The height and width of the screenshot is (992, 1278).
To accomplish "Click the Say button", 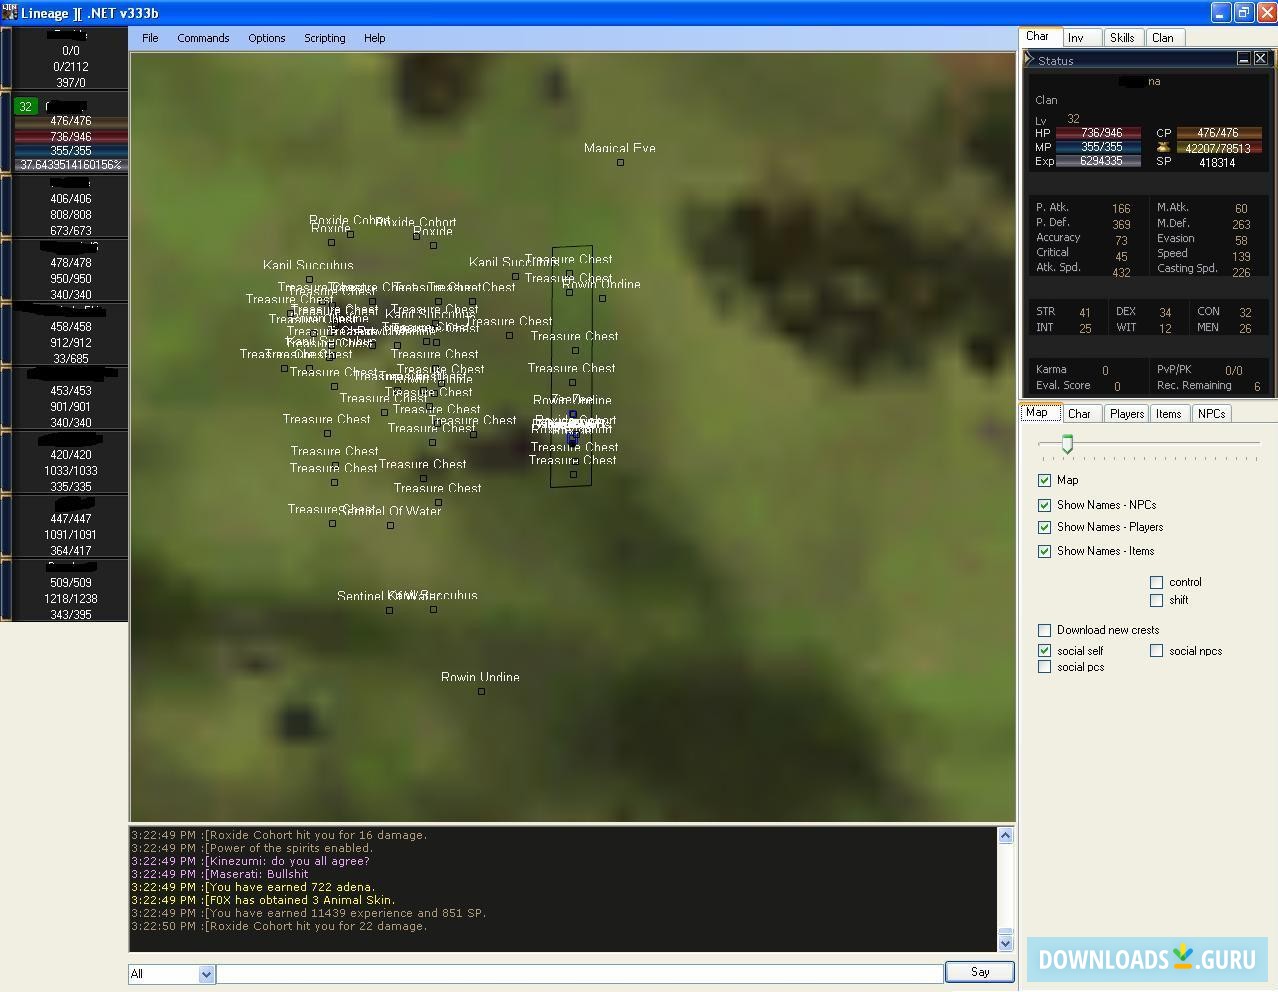I will (980, 972).
